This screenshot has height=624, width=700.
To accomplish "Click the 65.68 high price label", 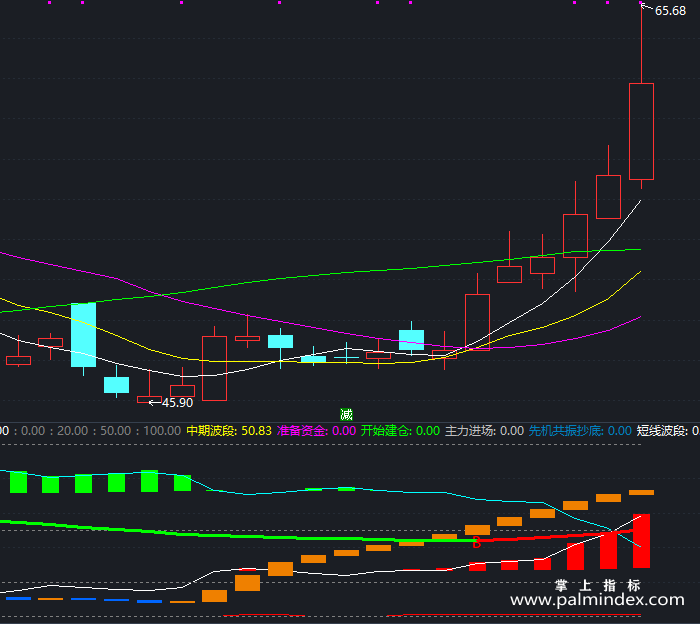I will pos(670,11).
